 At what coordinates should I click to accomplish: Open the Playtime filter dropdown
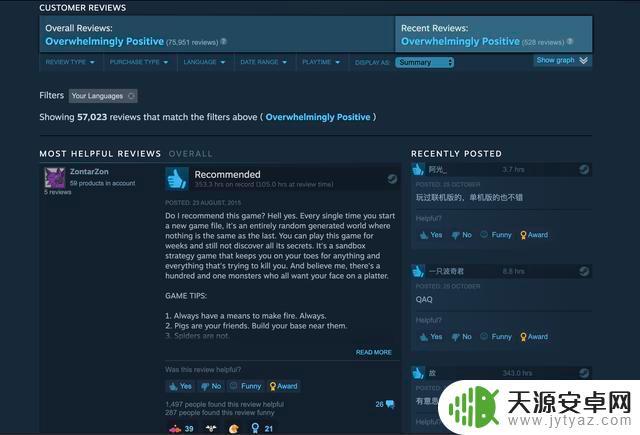321,62
